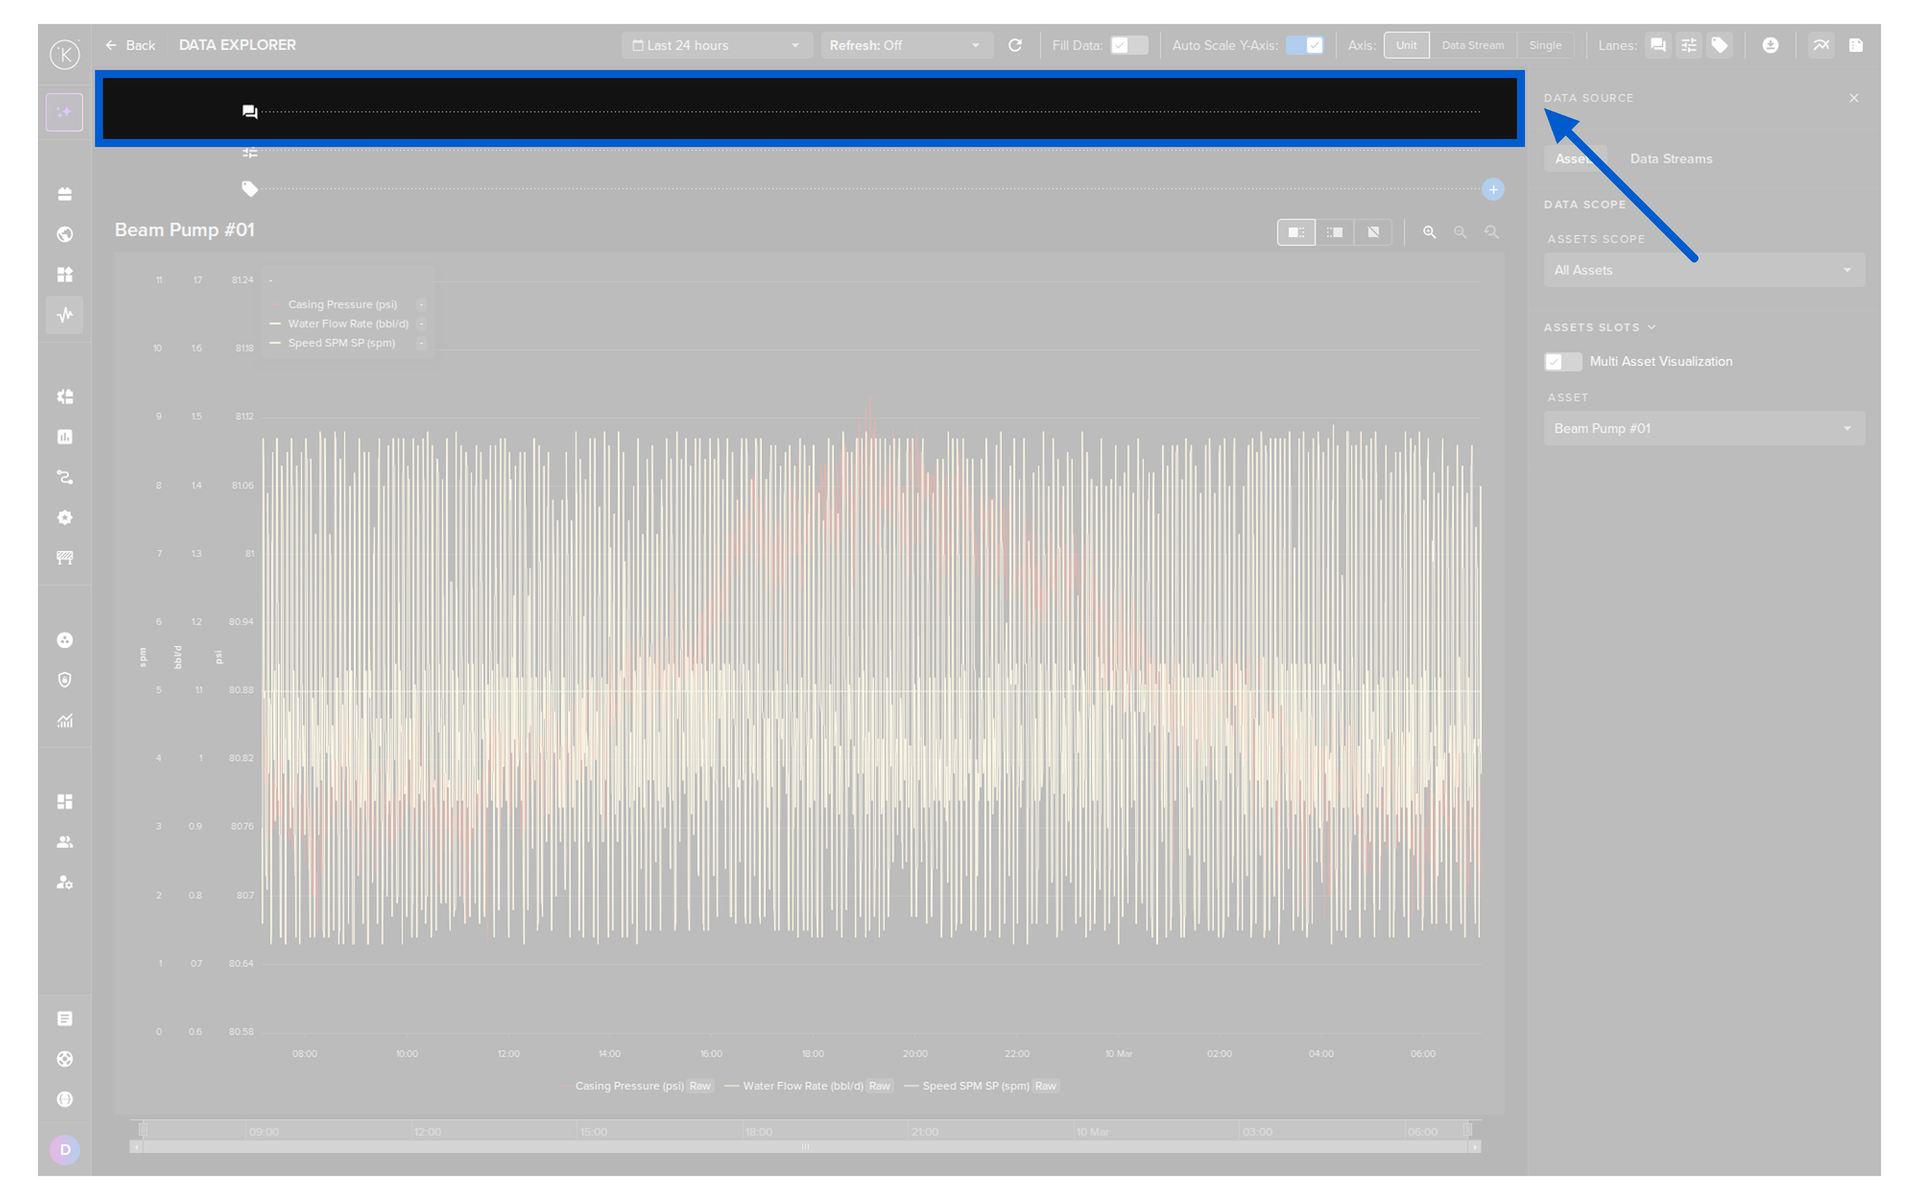1920x1200 pixels.
Task: Click the tuning sliders lane icon
Action: [x=1689, y=45]
